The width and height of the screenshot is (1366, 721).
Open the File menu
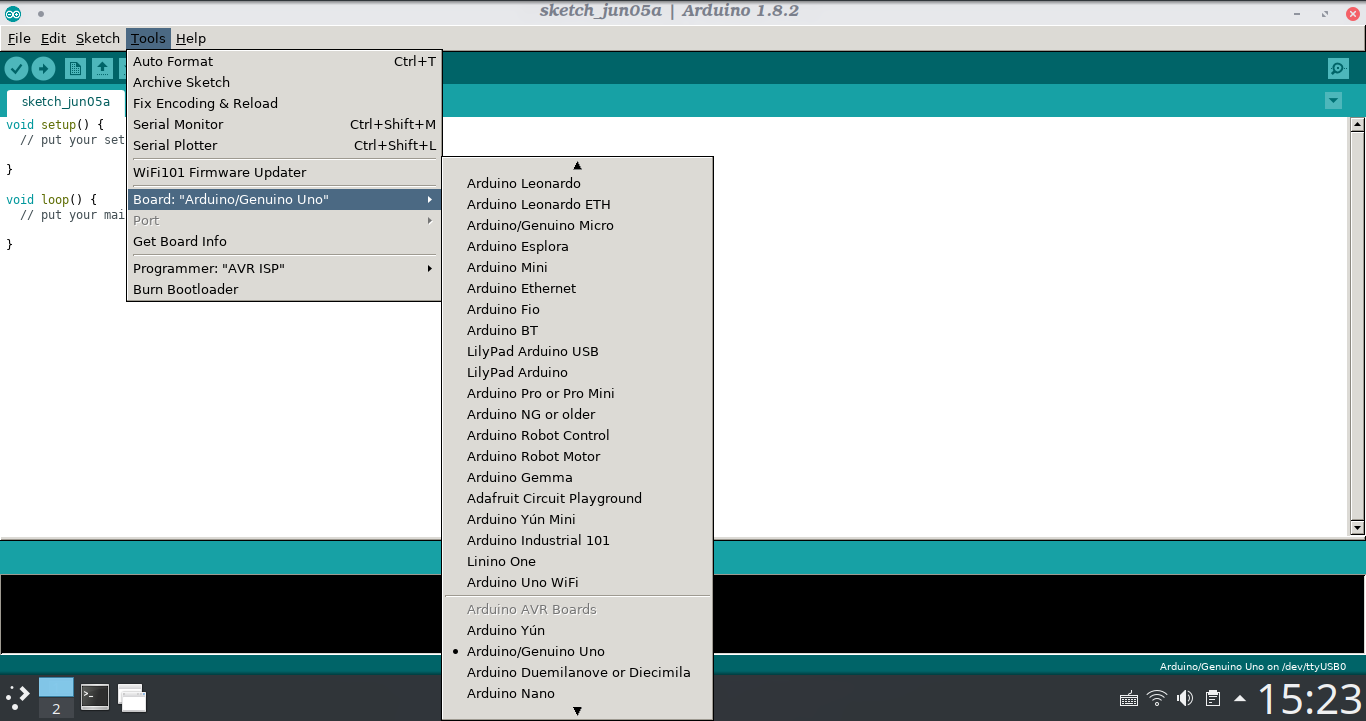pos(19,38)
